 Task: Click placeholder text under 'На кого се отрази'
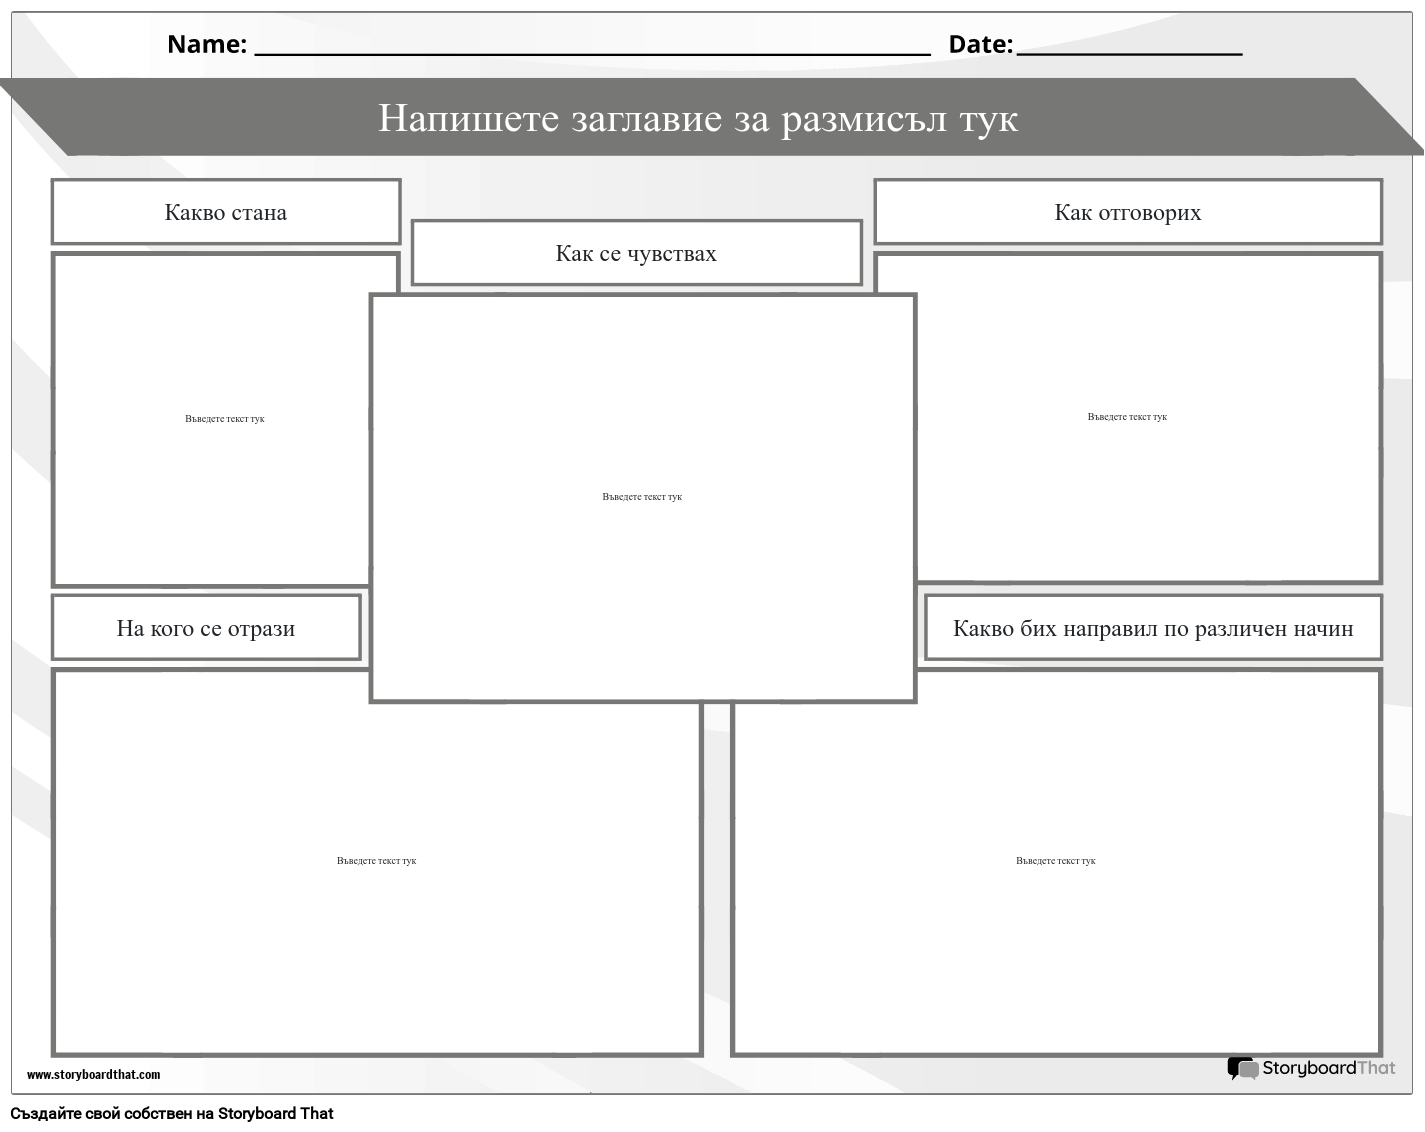378,859
